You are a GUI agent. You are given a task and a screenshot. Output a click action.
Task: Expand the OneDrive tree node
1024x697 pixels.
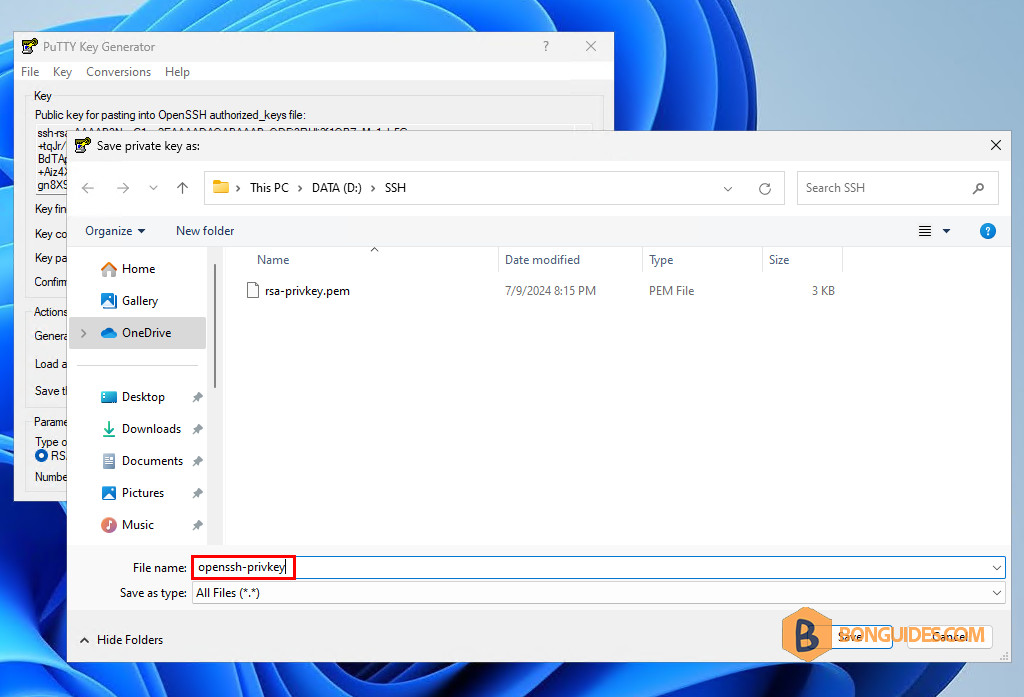coord(84,333)
